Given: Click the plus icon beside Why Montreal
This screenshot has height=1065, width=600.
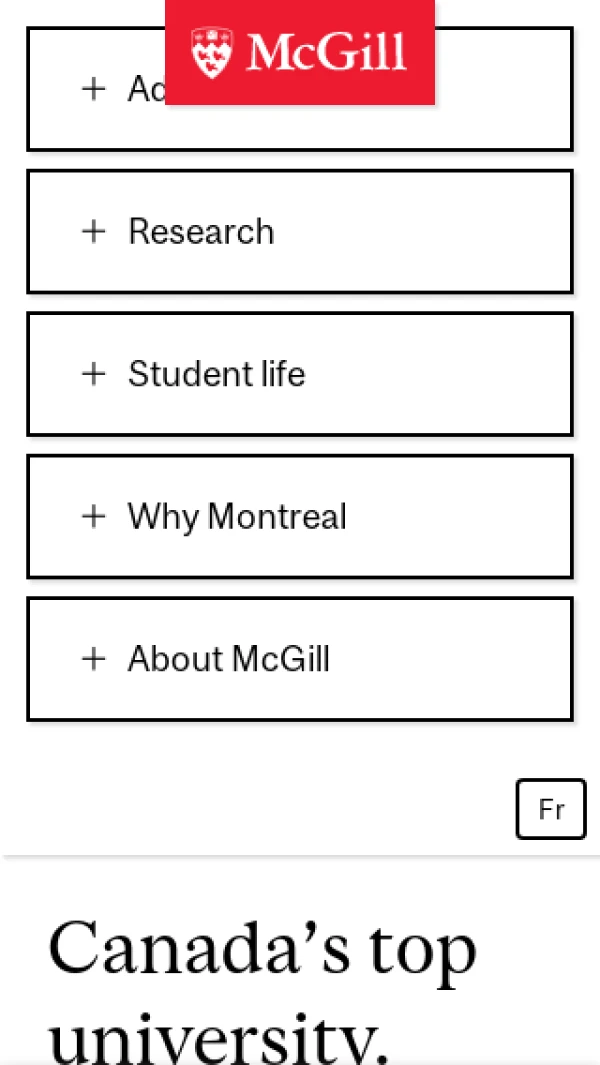Looking at the screenshot, I should 94,516.
